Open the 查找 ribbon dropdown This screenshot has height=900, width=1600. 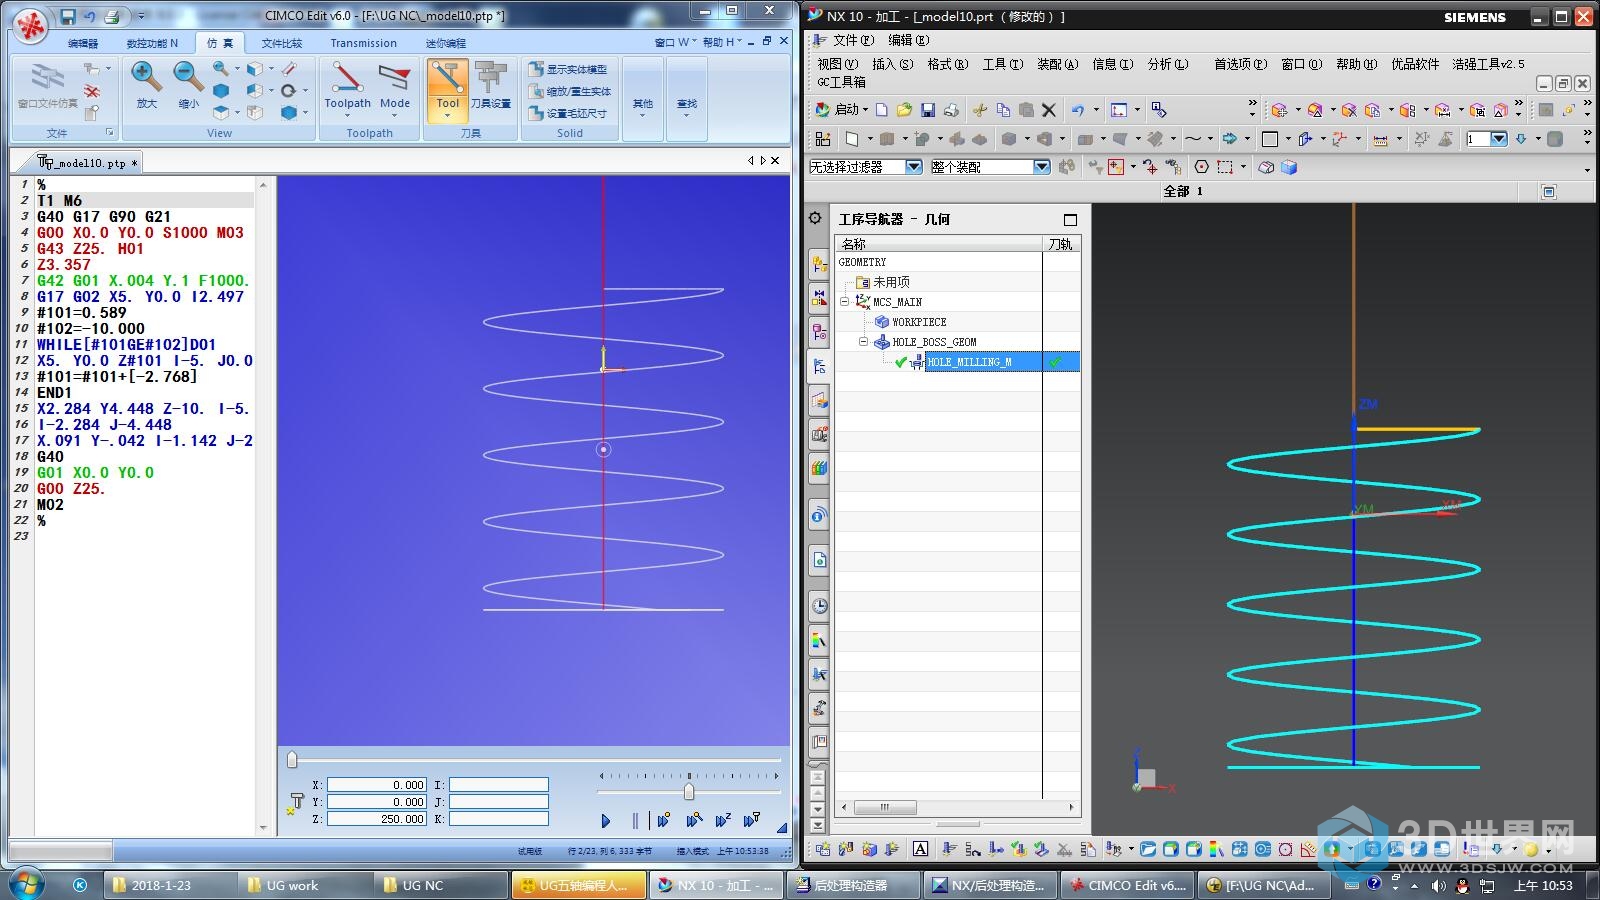(687, 97)
